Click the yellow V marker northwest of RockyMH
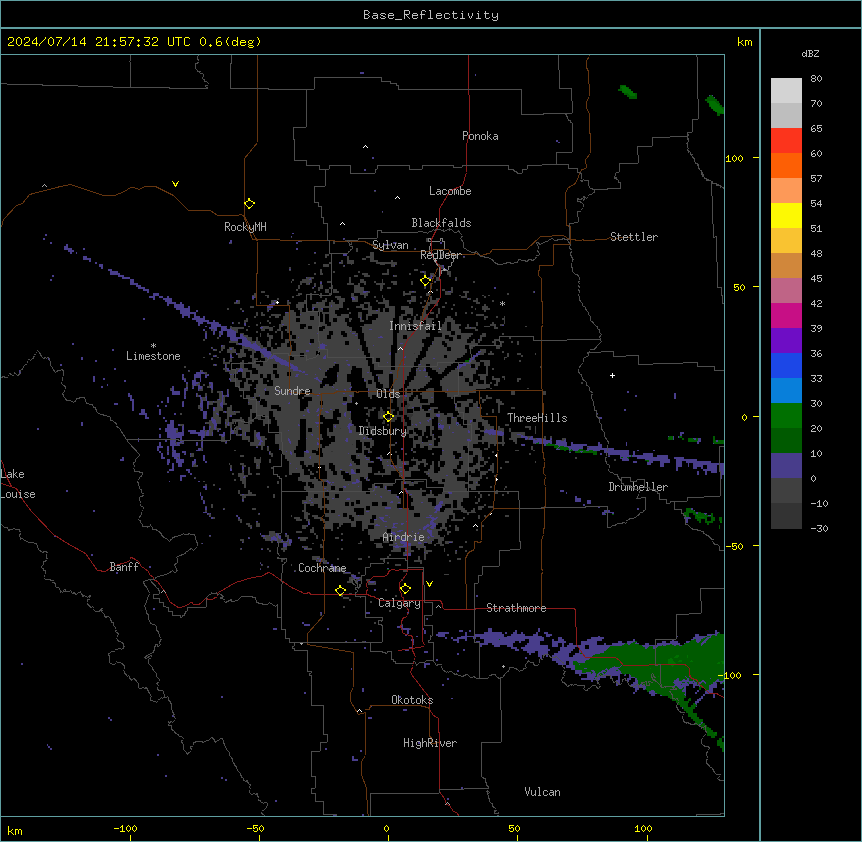Viewport: 862px width, 842px height. 175,184
